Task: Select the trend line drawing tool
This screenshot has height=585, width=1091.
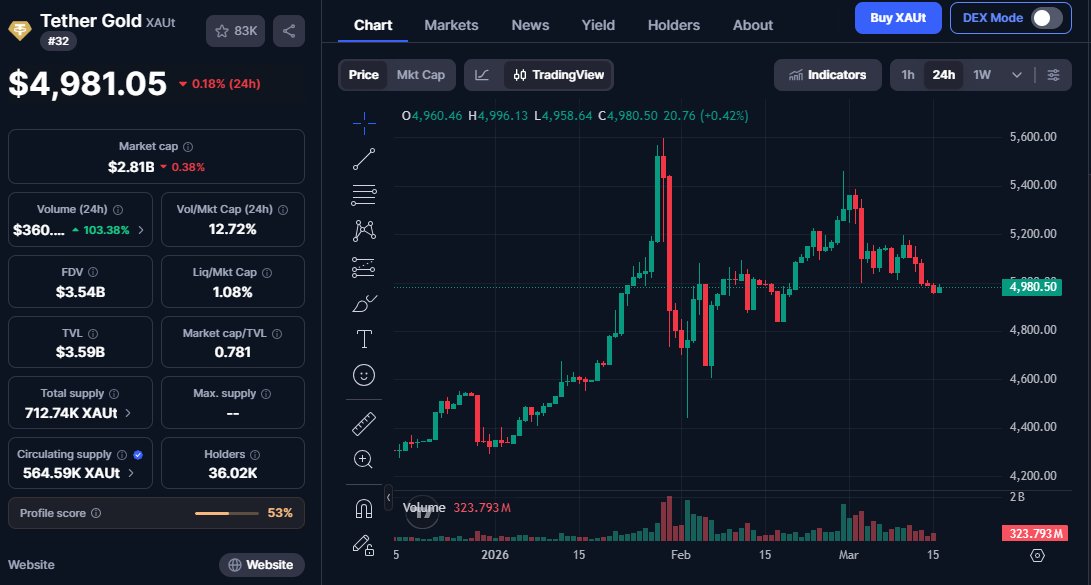Action: pos(364,159)
